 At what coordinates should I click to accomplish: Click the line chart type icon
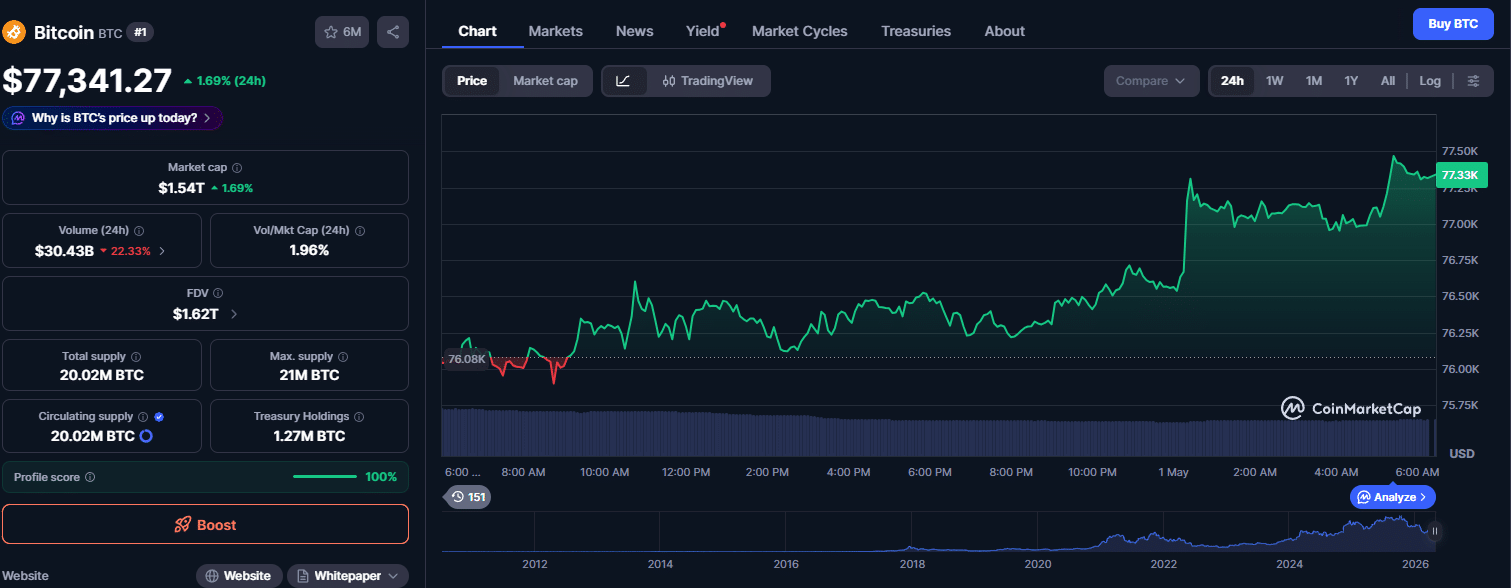click(623, 81)
